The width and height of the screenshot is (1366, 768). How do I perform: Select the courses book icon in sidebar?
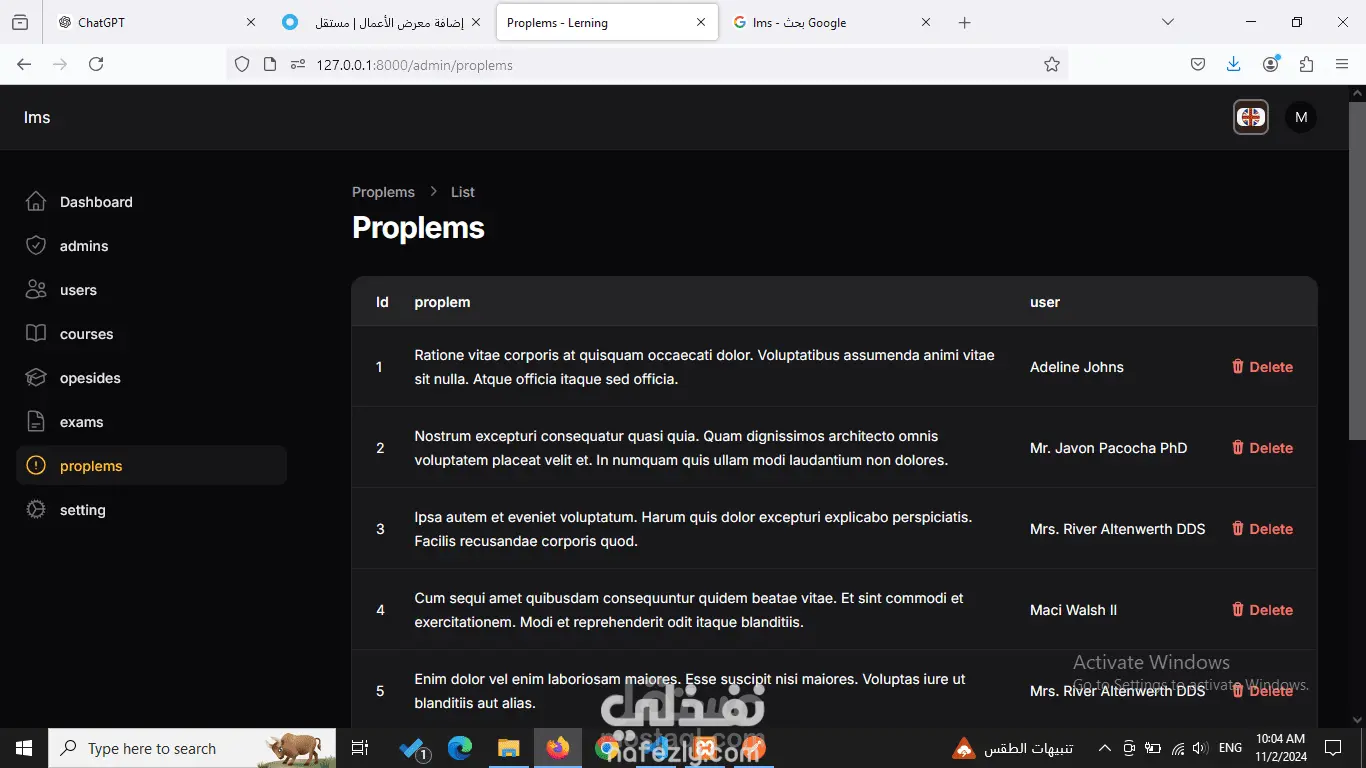(x=36, y=334)
